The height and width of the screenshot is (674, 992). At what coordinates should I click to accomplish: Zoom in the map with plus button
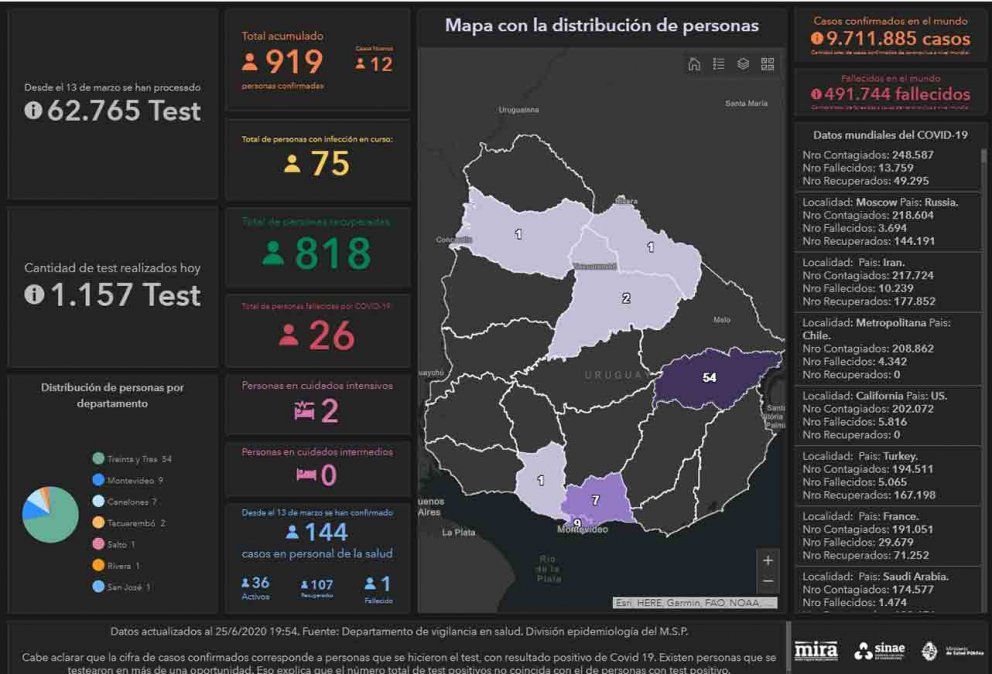click(x=767, y=561)
